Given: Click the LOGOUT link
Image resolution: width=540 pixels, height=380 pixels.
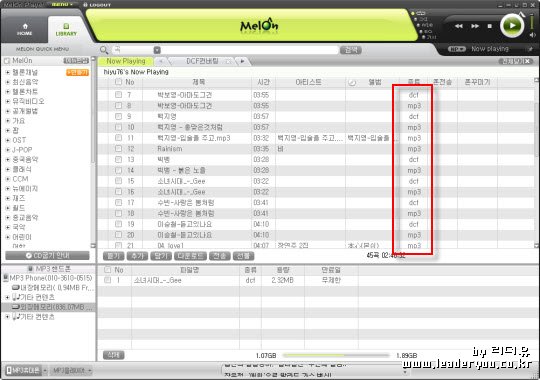Looking at the screenshot, I should point(100,5).
